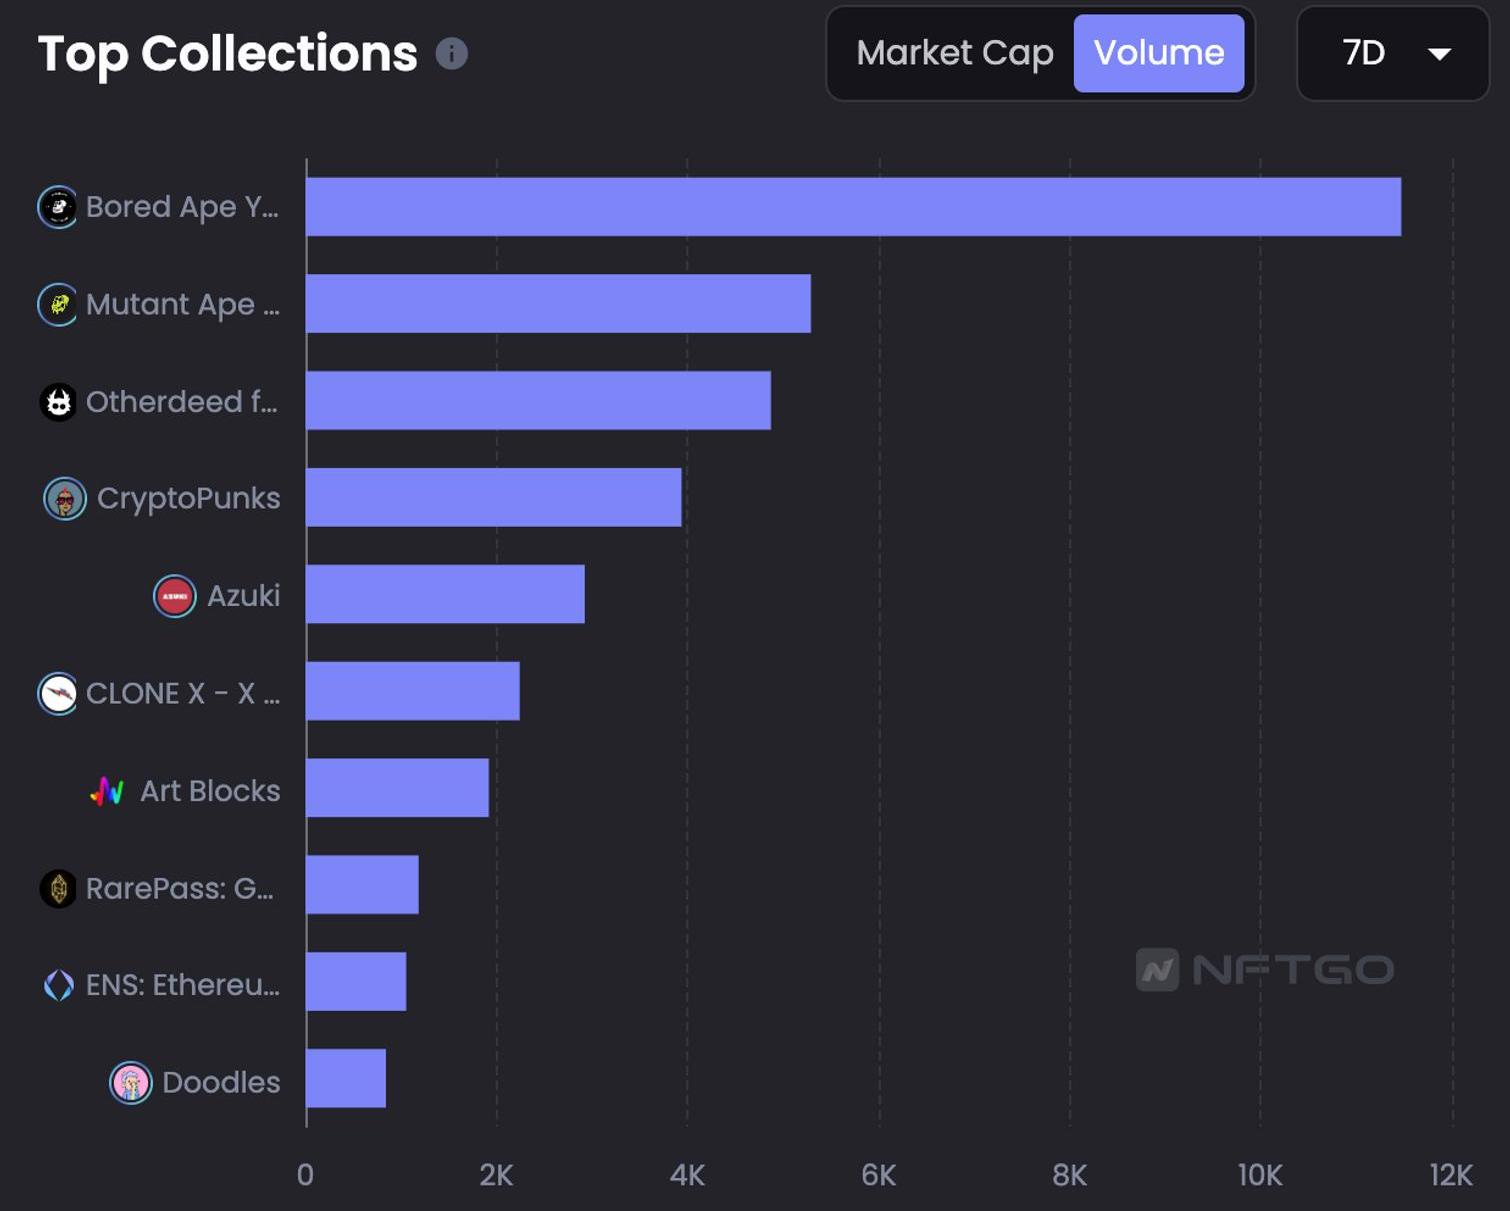Switch chart to Market Cap
Screen dimensions: 1510x1211
click(x=954, y=53)
